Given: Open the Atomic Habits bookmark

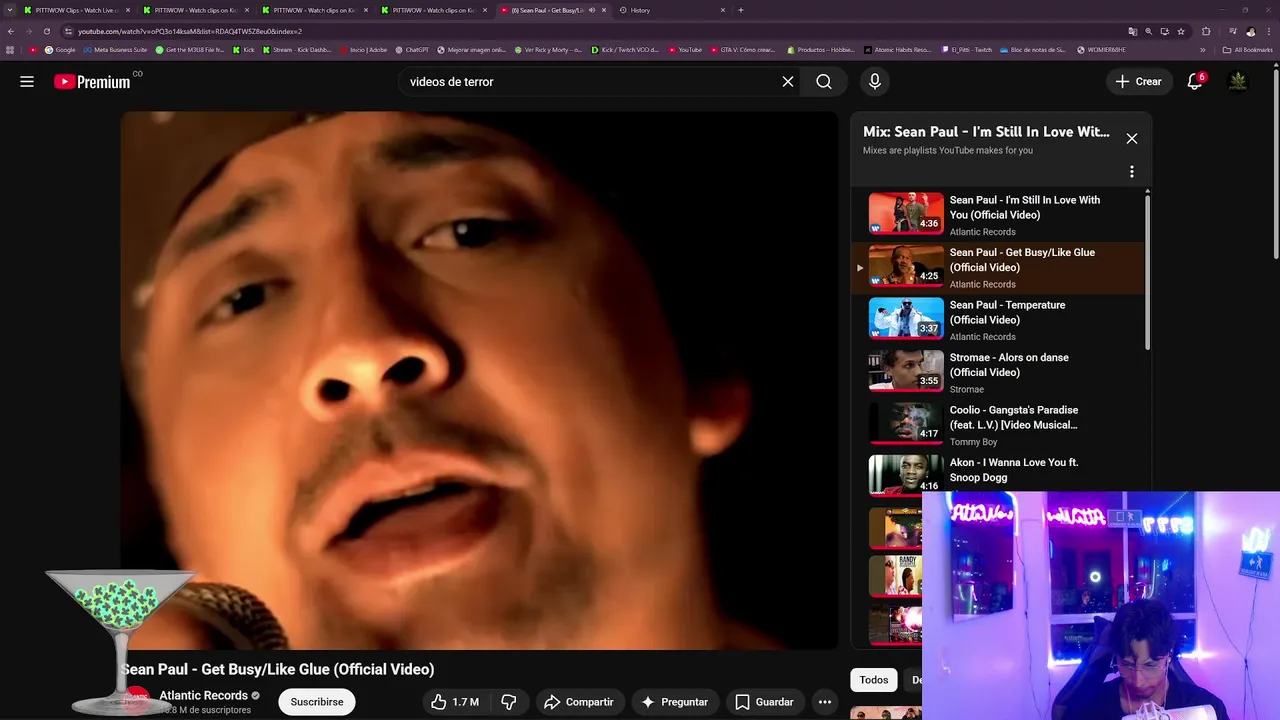Looking at the screenshot, I should [x=897, y=49].
